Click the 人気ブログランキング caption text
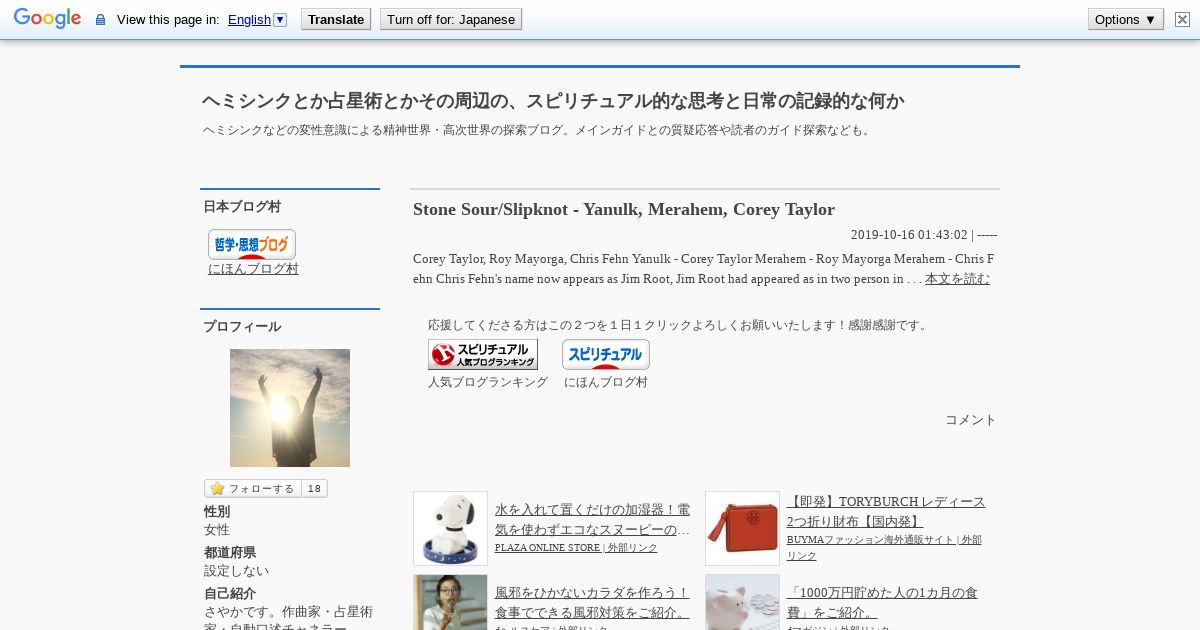Image resolution: width=1200 pixels, height=630 pixels. point(488,382)
